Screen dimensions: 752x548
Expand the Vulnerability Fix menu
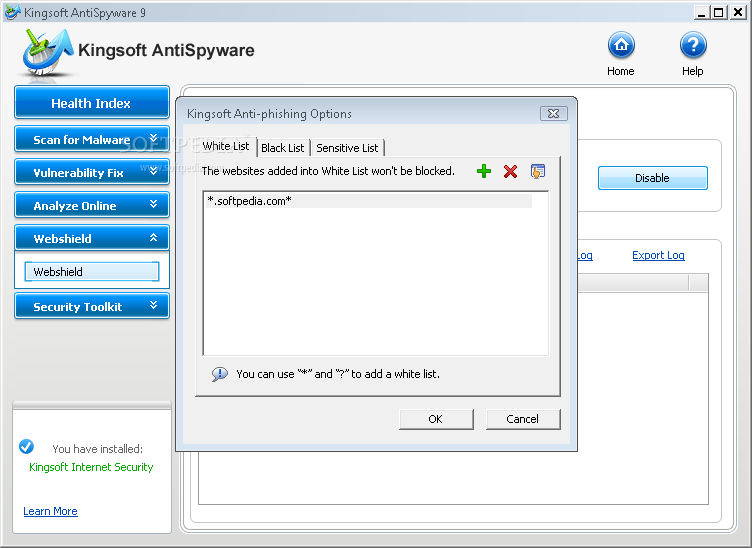tap(92, 172)
